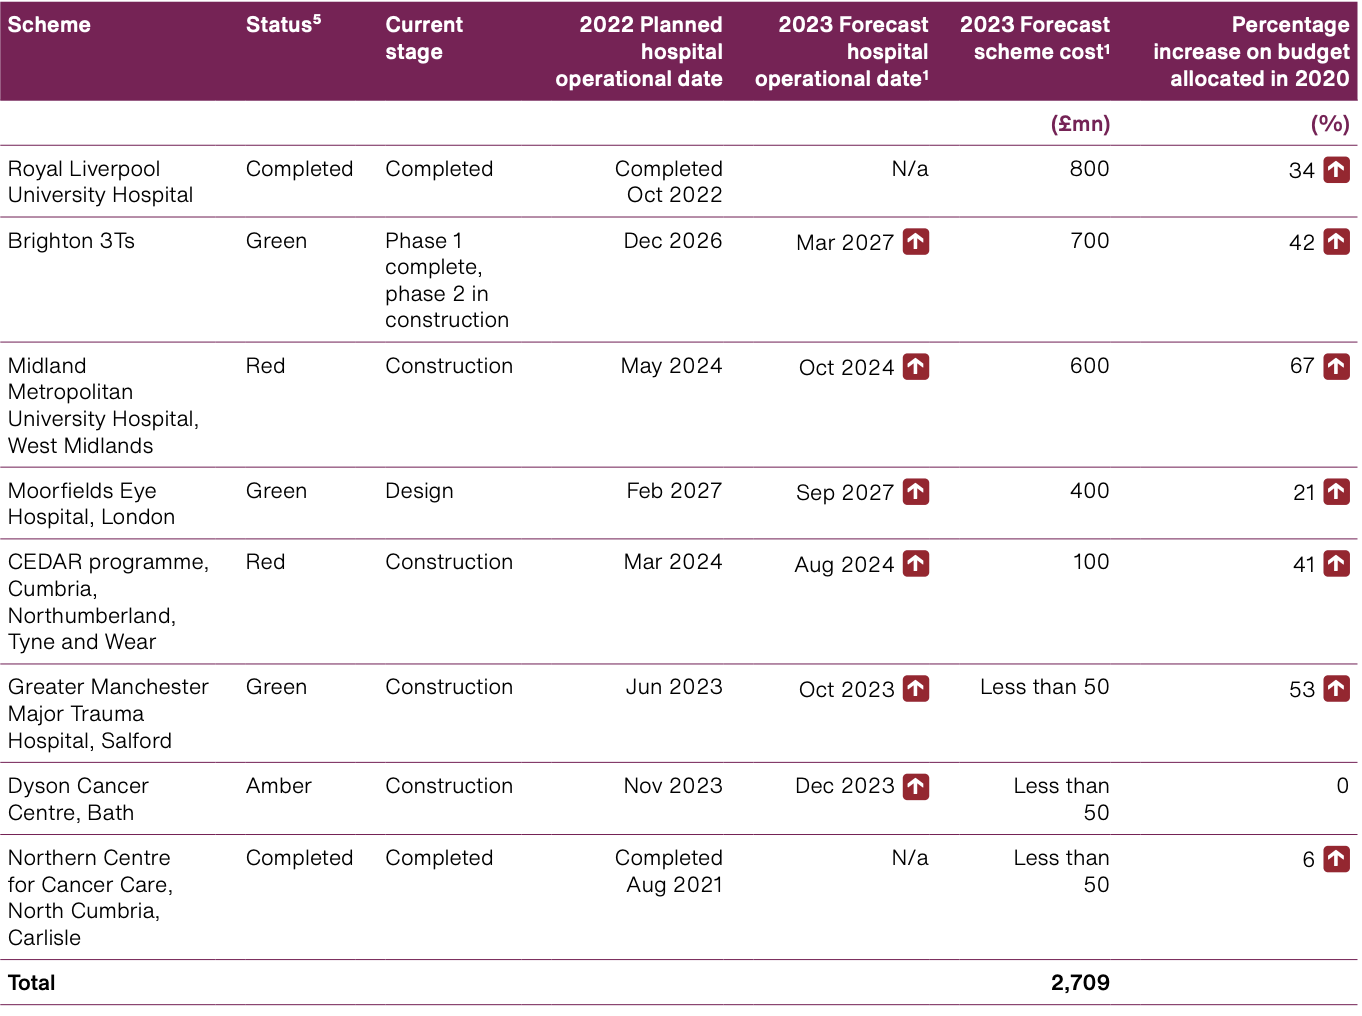Click the 0 percent value for Dyson
This screenshot has height=1016, width=1362.
[x=1342, y=786]
